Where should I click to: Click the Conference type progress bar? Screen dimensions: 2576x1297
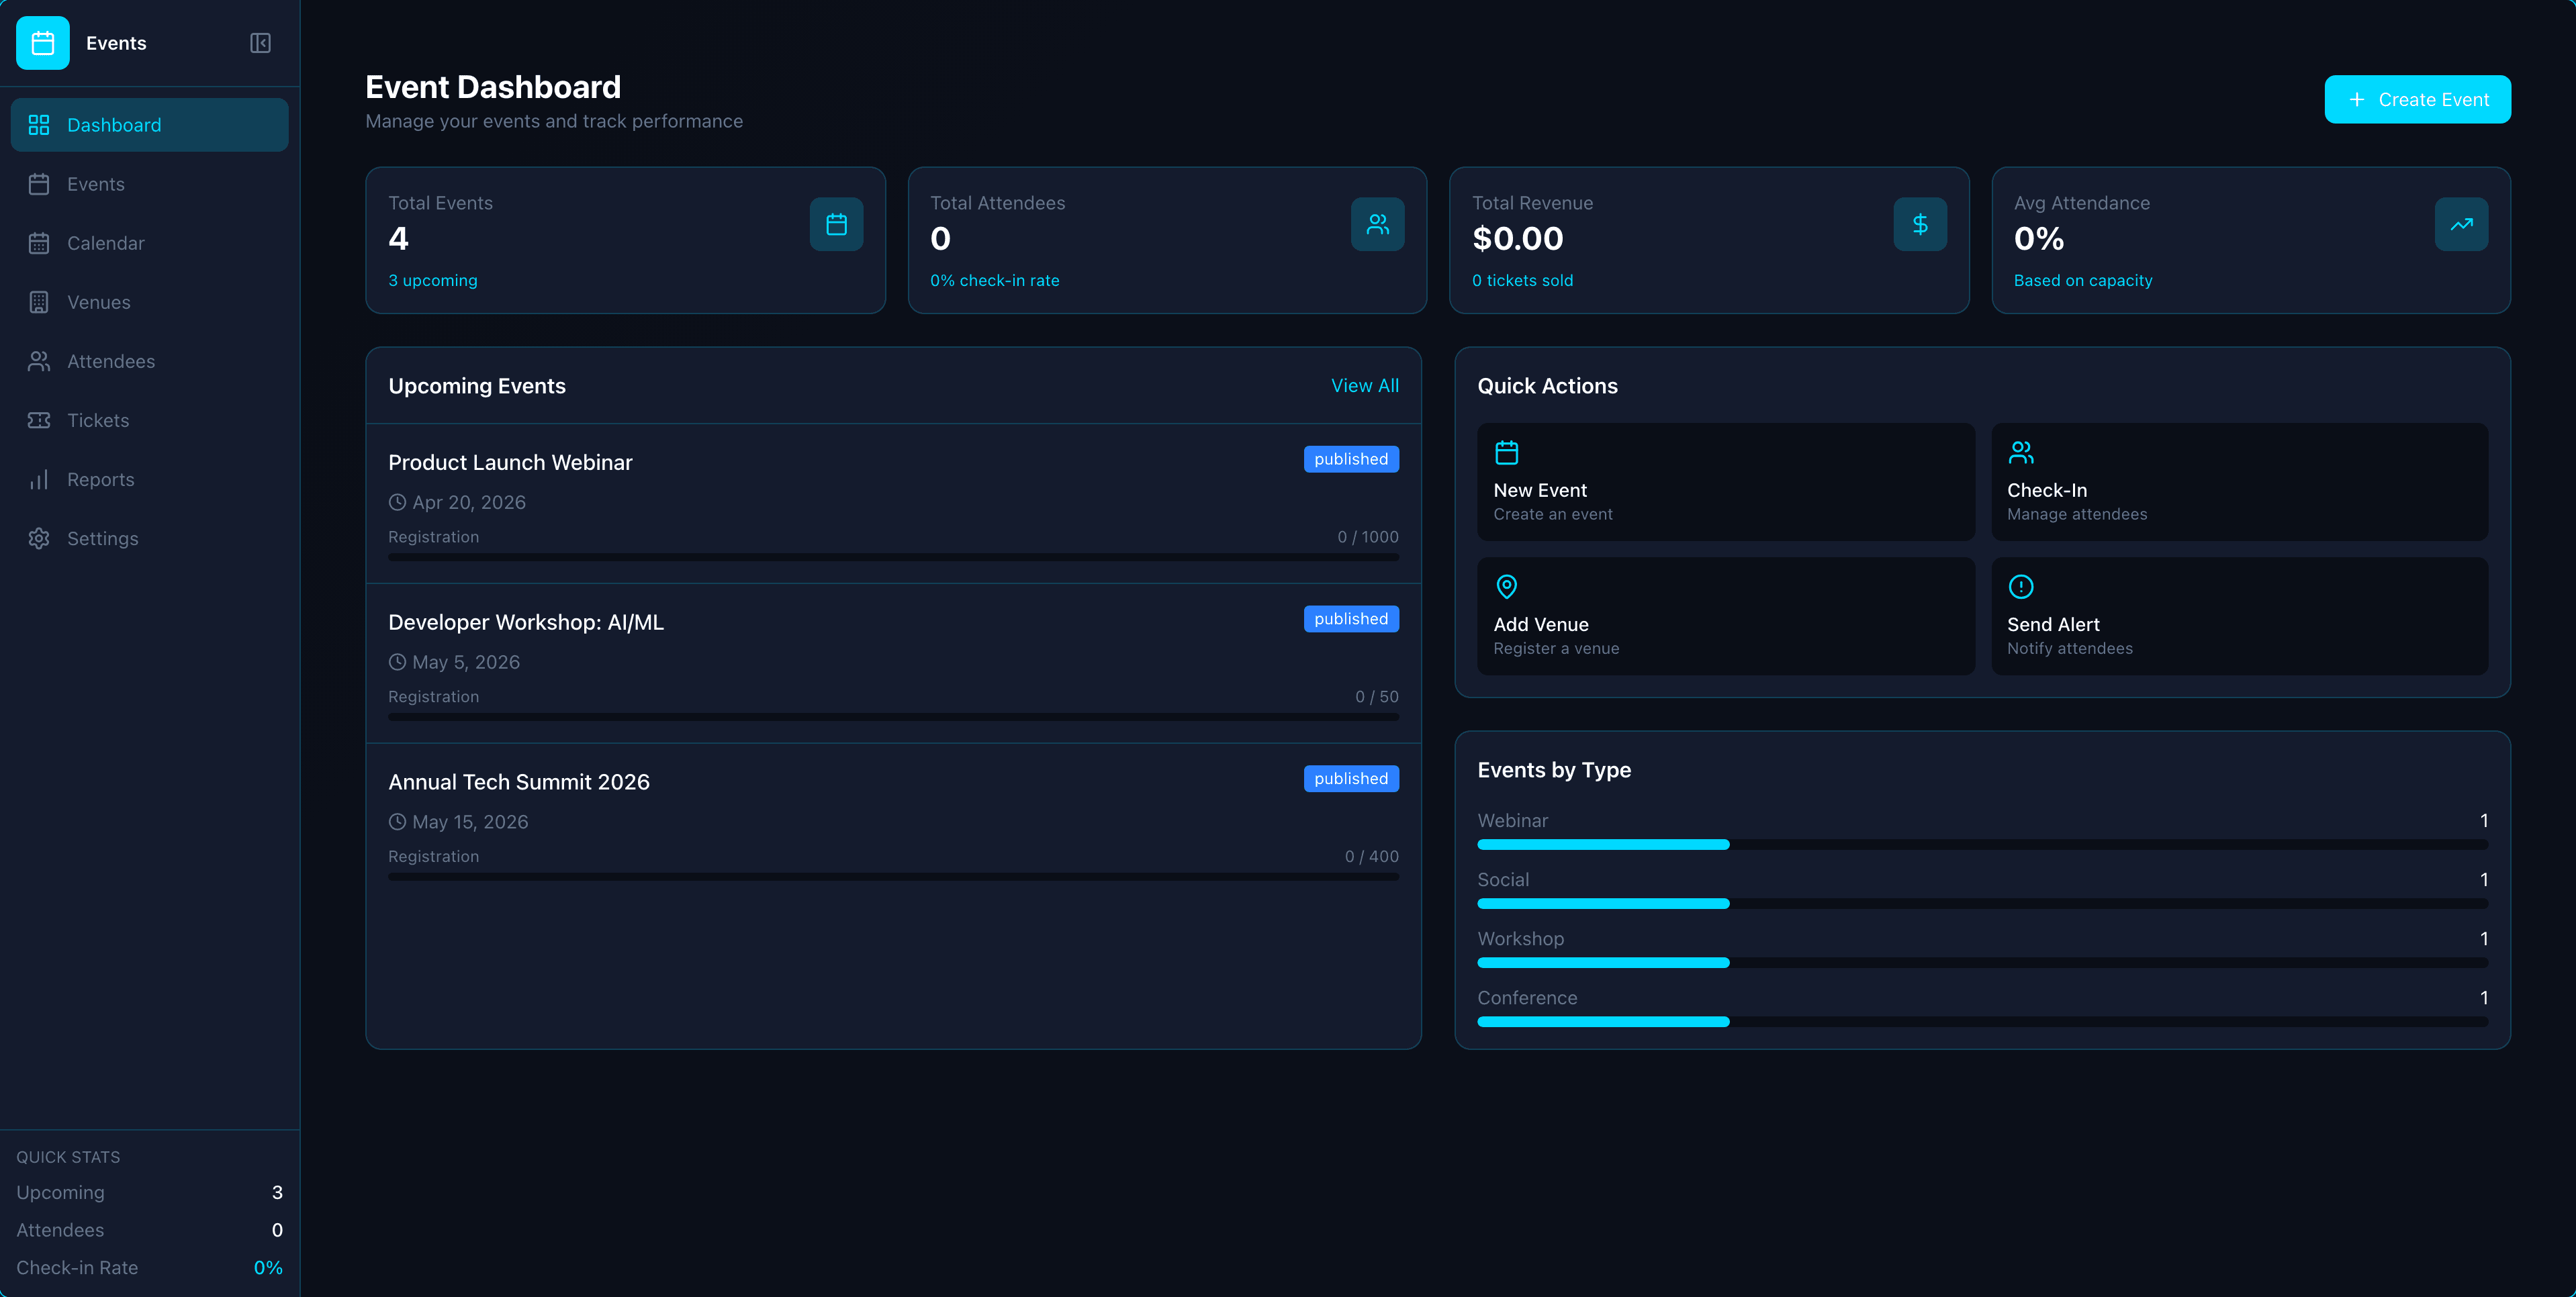(x=1983, y=1022)
